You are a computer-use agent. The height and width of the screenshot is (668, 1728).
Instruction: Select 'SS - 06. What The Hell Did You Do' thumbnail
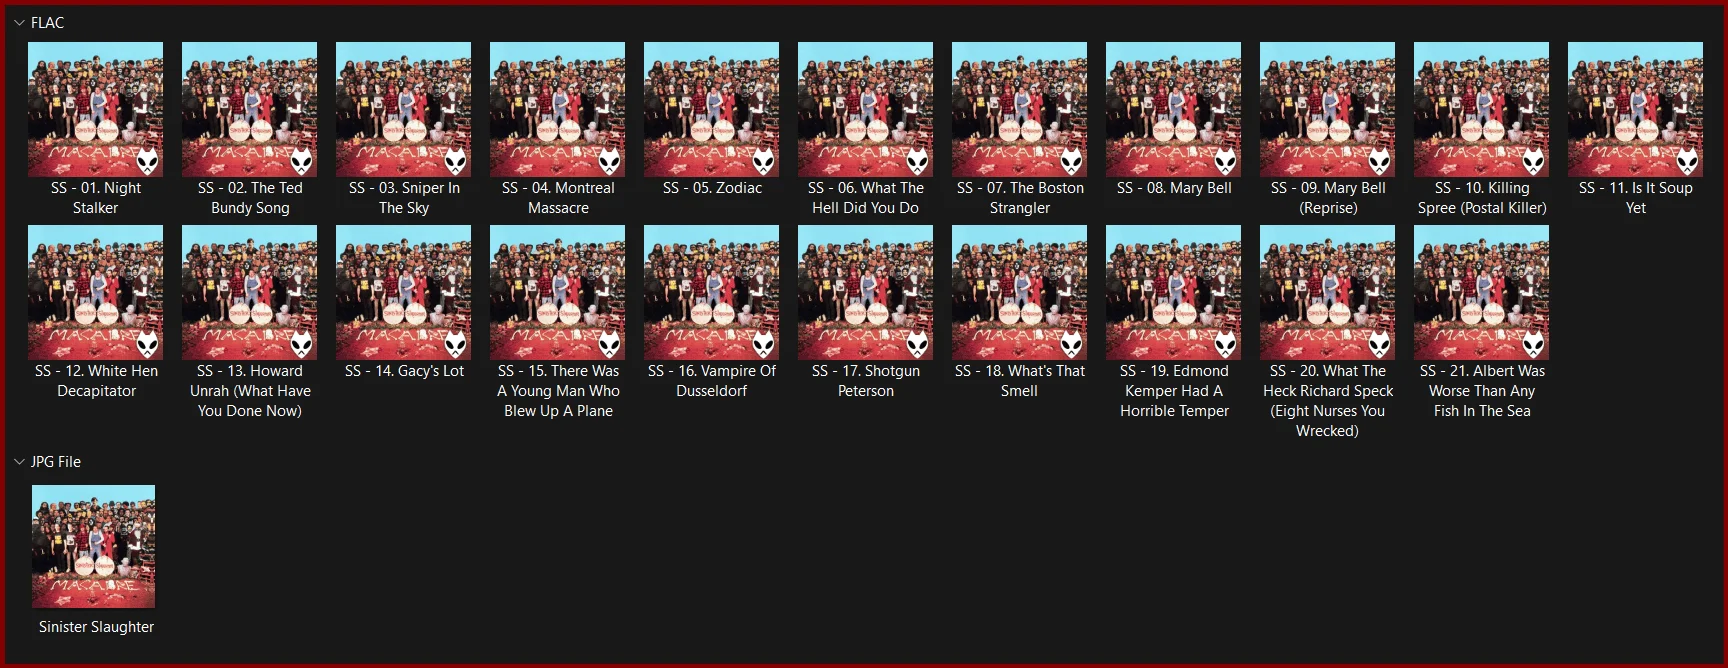click(x=866, y=109)
